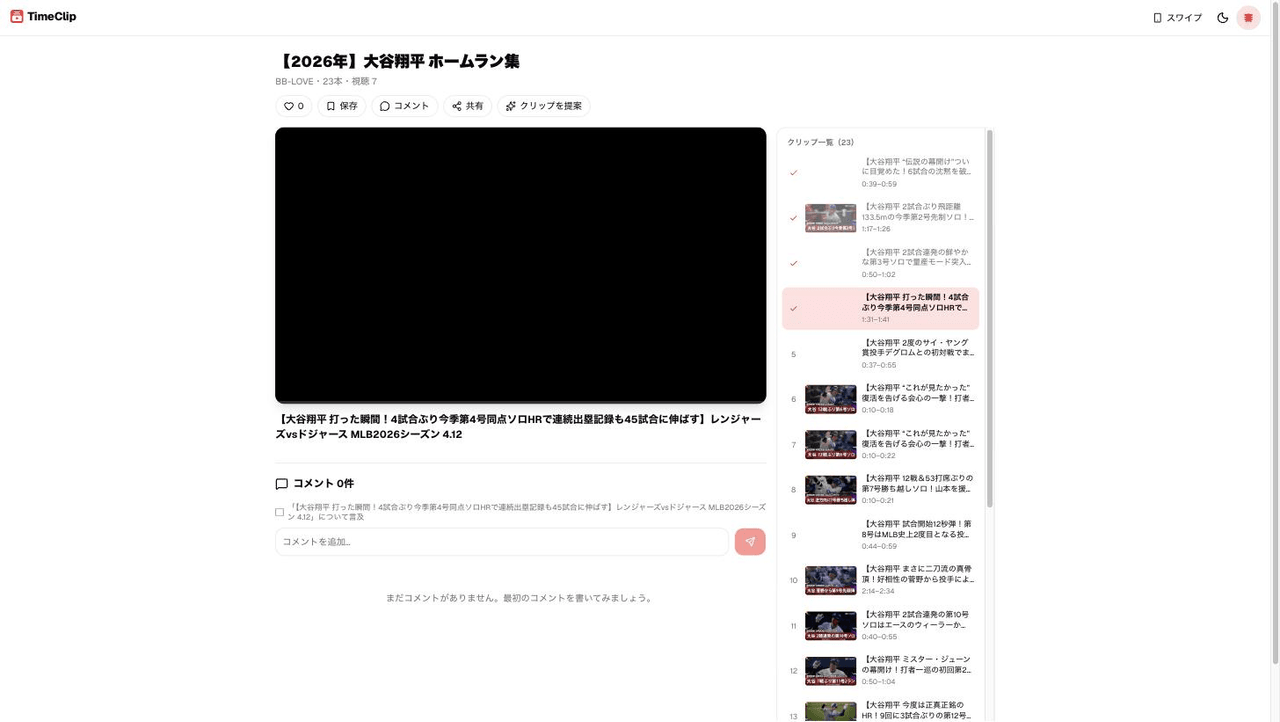Click the clip list scrollbar
Screen dimensions: 1280x722
click(x=990, y=318)
